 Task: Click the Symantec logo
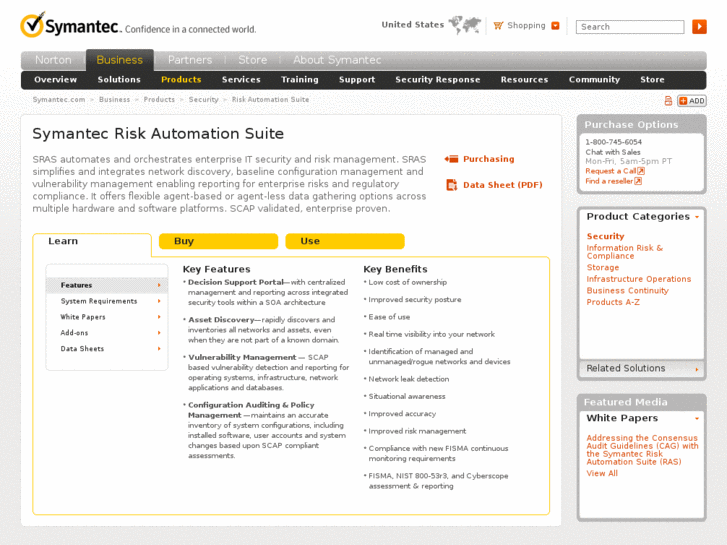point(70,25)
